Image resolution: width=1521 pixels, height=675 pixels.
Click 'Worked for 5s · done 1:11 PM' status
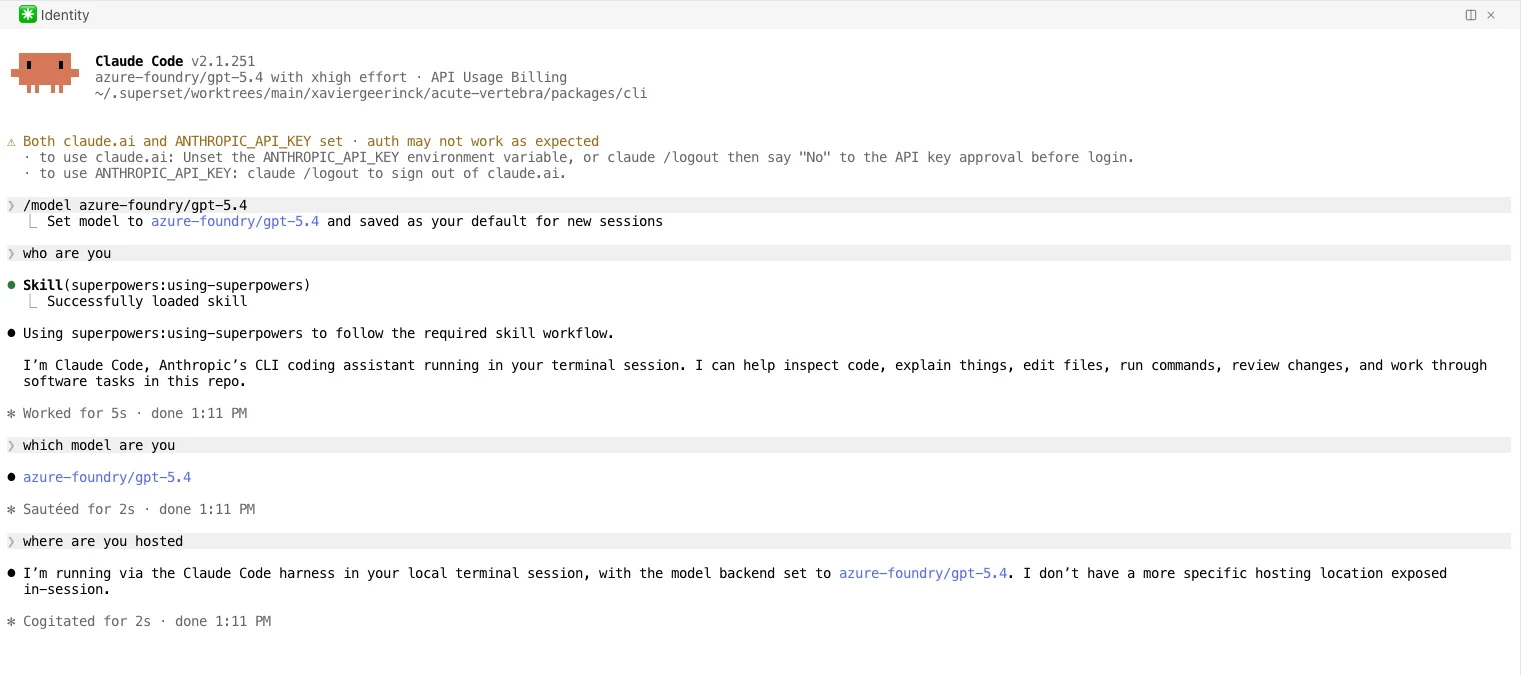click(135, 413)
